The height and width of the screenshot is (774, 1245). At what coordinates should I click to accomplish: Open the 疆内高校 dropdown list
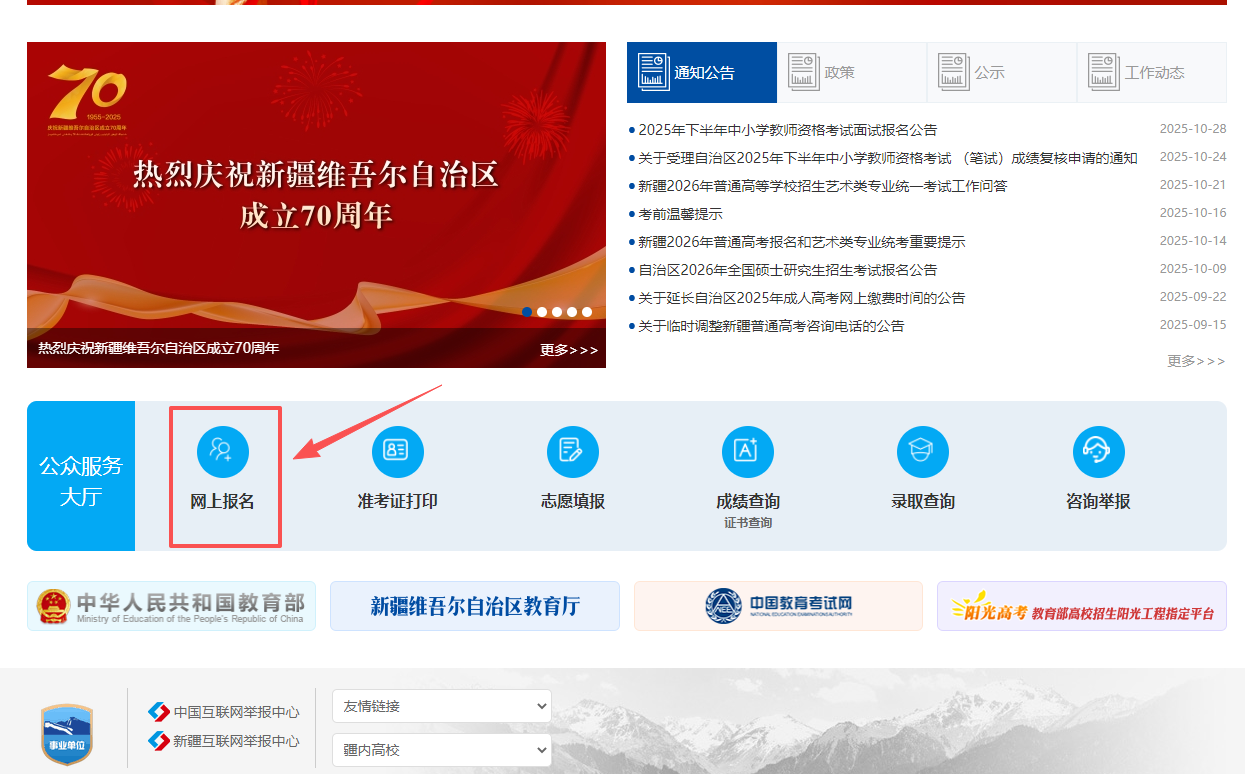(x=441, y=750)
